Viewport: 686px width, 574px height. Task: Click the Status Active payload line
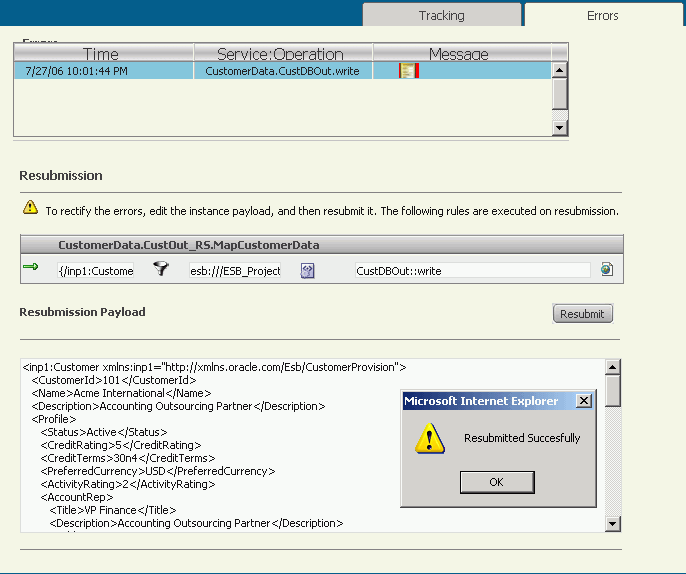(x=104, y=432)
